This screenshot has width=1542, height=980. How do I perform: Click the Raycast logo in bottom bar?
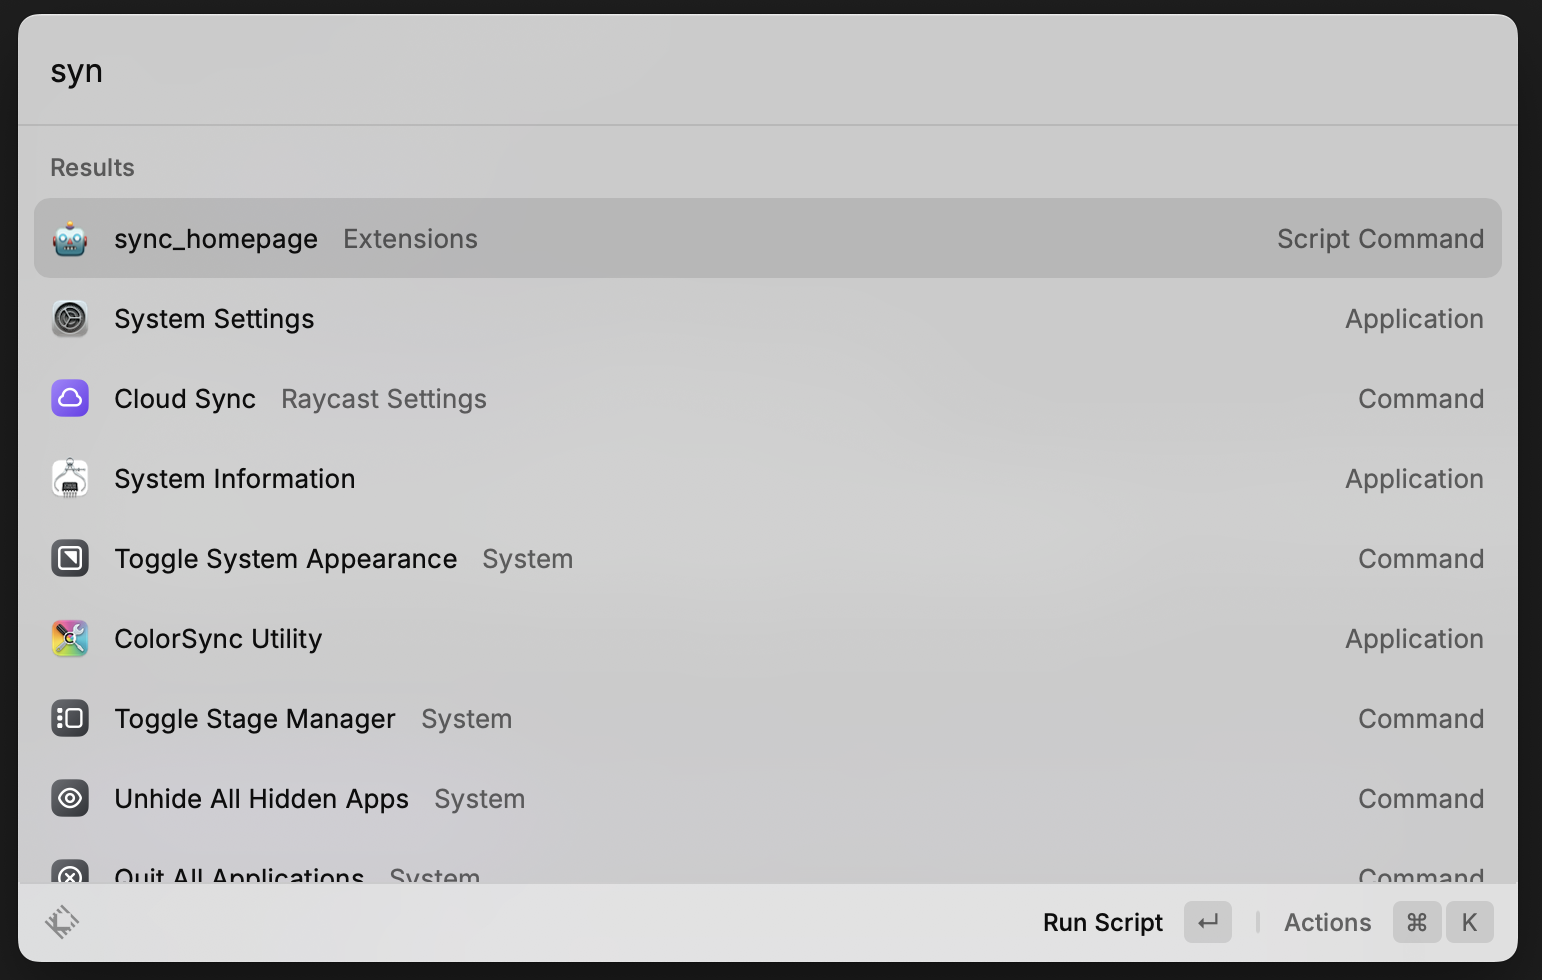(x=62, y=922)
